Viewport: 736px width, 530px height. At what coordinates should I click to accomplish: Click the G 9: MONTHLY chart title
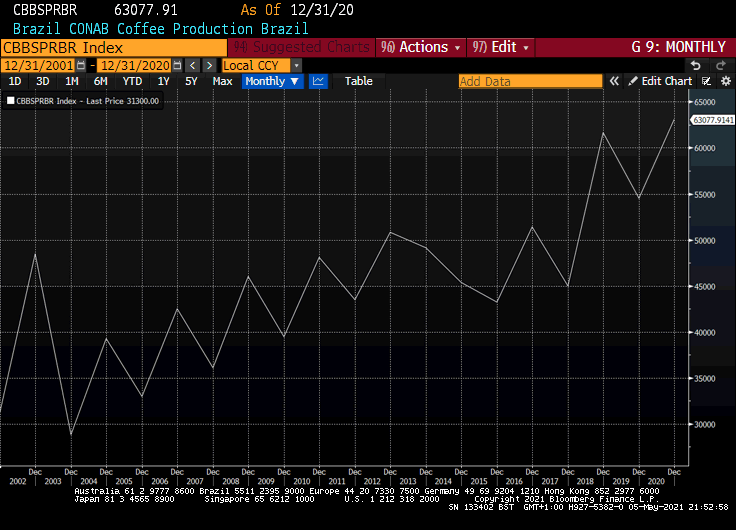(679, 47)
